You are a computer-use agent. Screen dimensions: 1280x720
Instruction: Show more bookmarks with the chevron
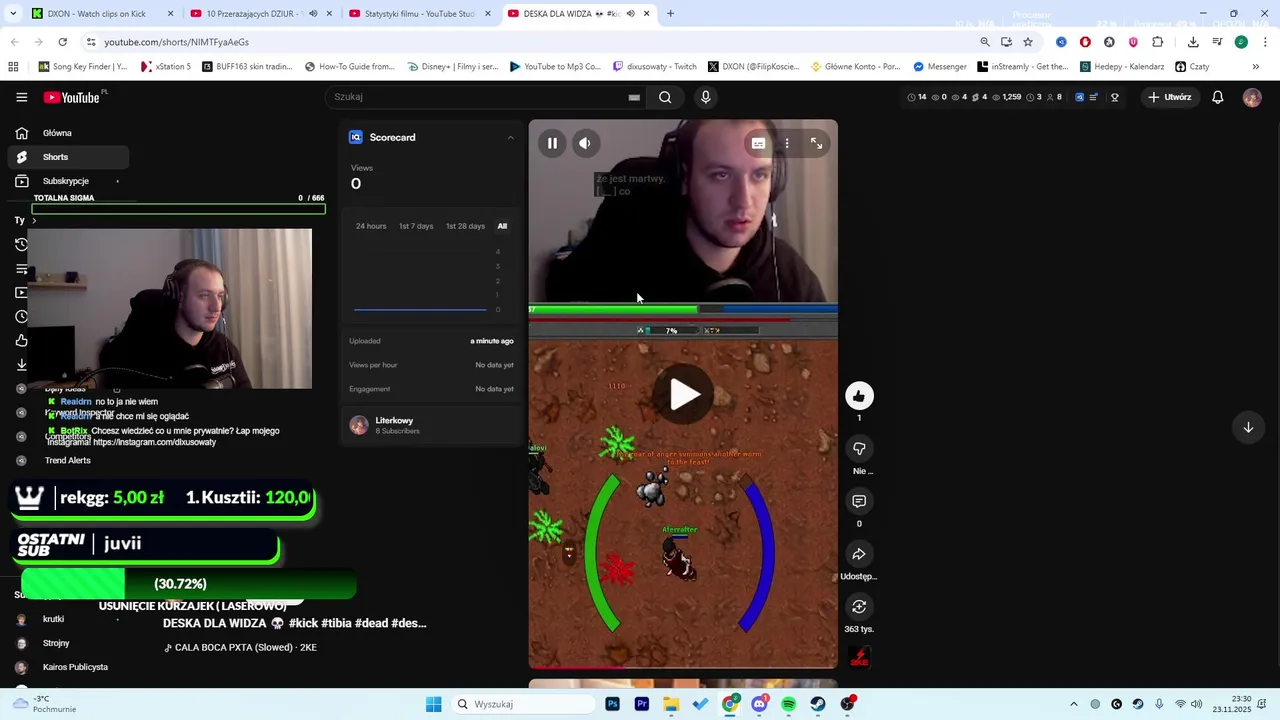(x=1255, y=67)
